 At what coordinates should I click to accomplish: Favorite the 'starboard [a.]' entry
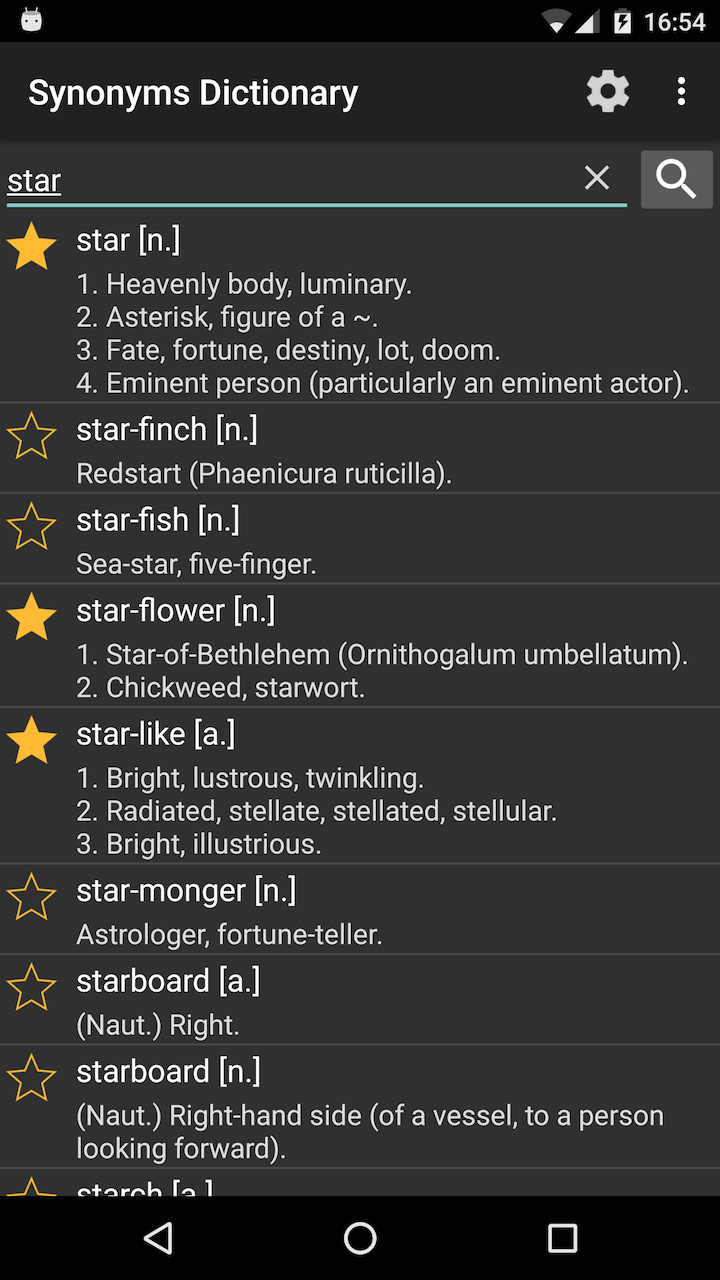pyautogui.click(x=32, y=987)
